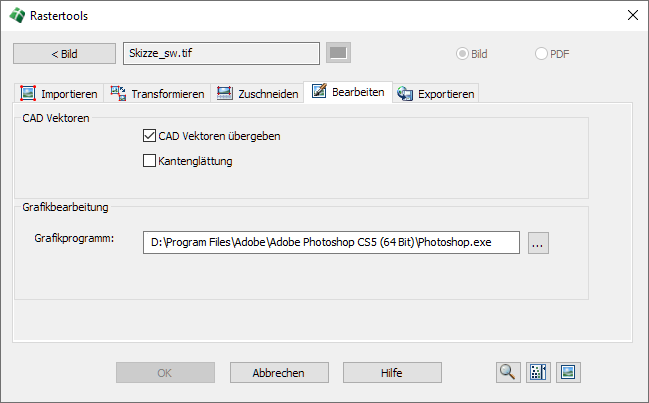Click the landscape picture preview icon
This screenshot has width=649, height=403.
[569, 373]
